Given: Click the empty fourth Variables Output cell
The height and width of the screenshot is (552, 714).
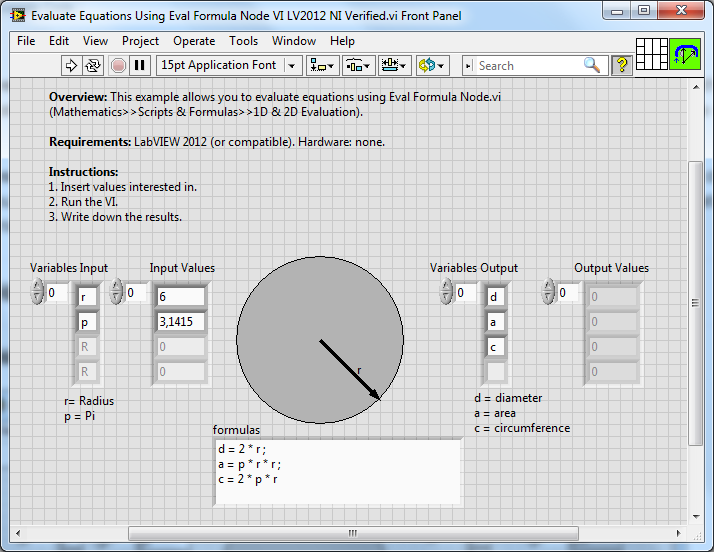Looking at the screenshot, I should (x=495, y=372).
